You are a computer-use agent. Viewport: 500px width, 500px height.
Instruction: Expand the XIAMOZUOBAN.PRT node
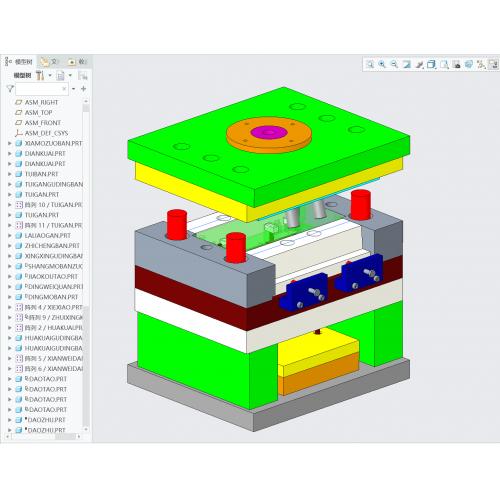[10, 143]
